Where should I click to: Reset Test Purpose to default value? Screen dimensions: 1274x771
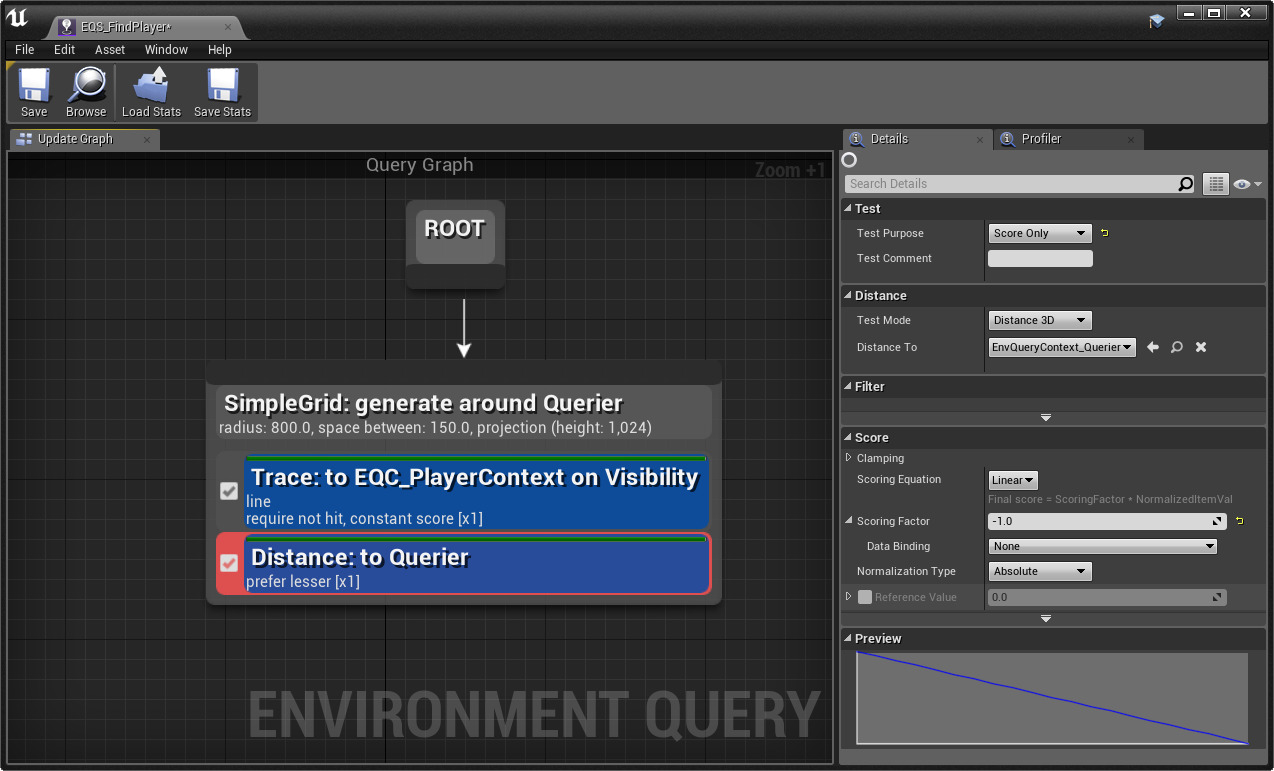pyautogui.click(x=1104, y=233)
